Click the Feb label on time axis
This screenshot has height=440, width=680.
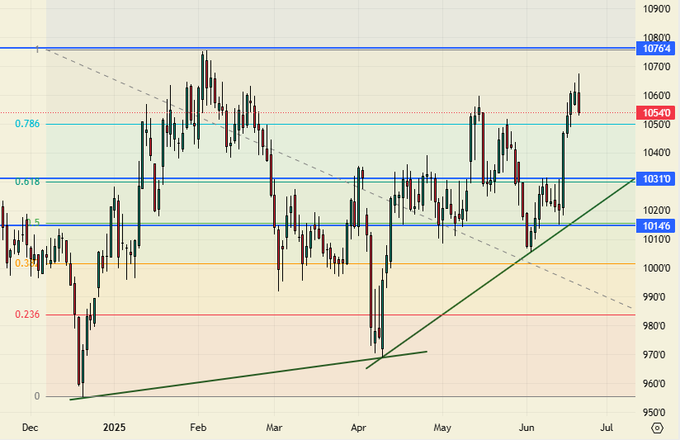[198, 426]
